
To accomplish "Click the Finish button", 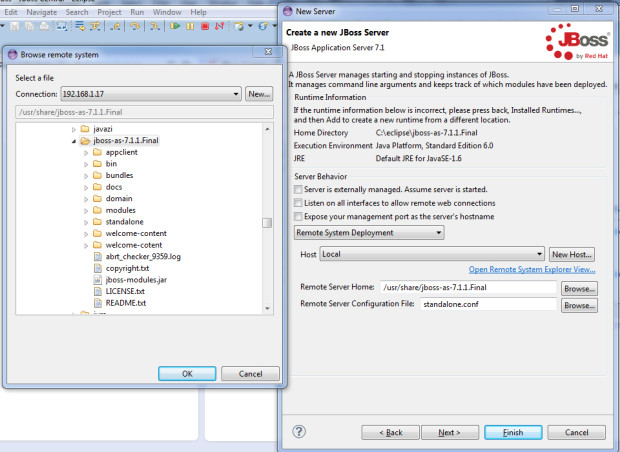I will (x=511, y=432).
